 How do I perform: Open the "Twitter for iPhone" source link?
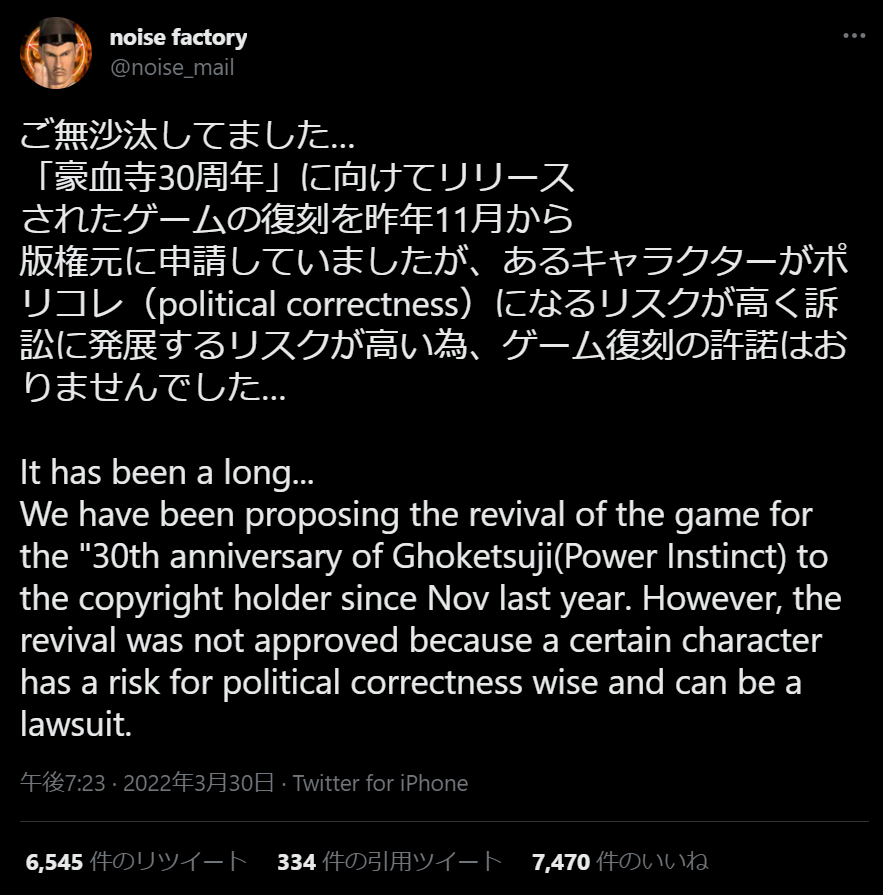tap(380, 783)
